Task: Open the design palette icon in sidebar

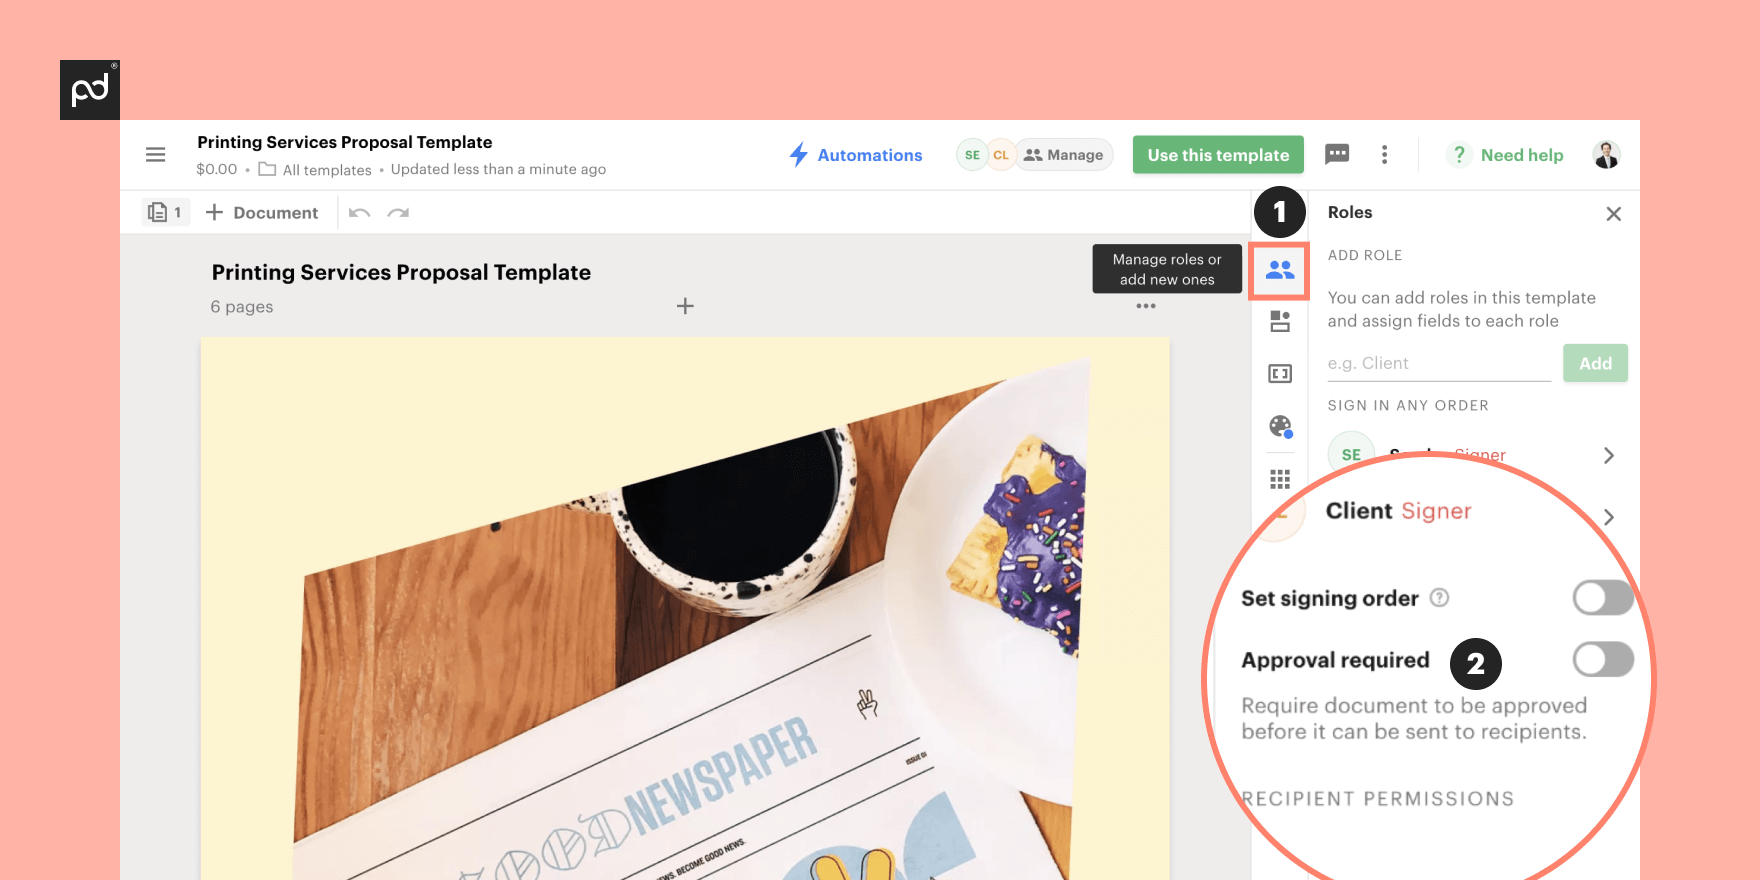Action: [x=1279, y=426]
